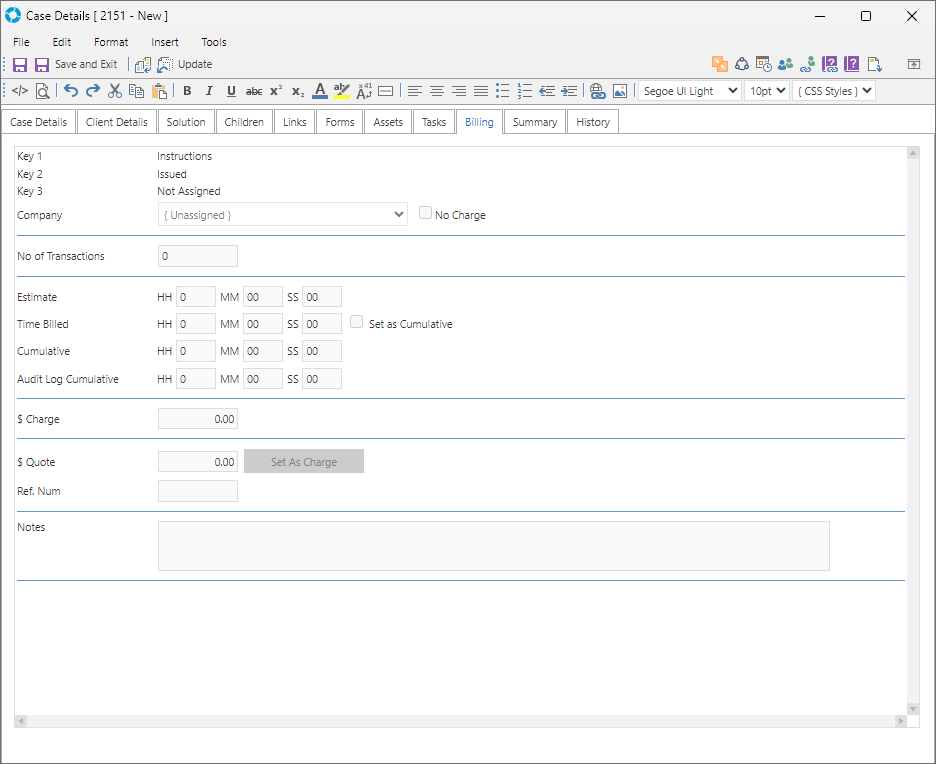
Task: Click the Save and Exit button
Action: coord(76,64)
